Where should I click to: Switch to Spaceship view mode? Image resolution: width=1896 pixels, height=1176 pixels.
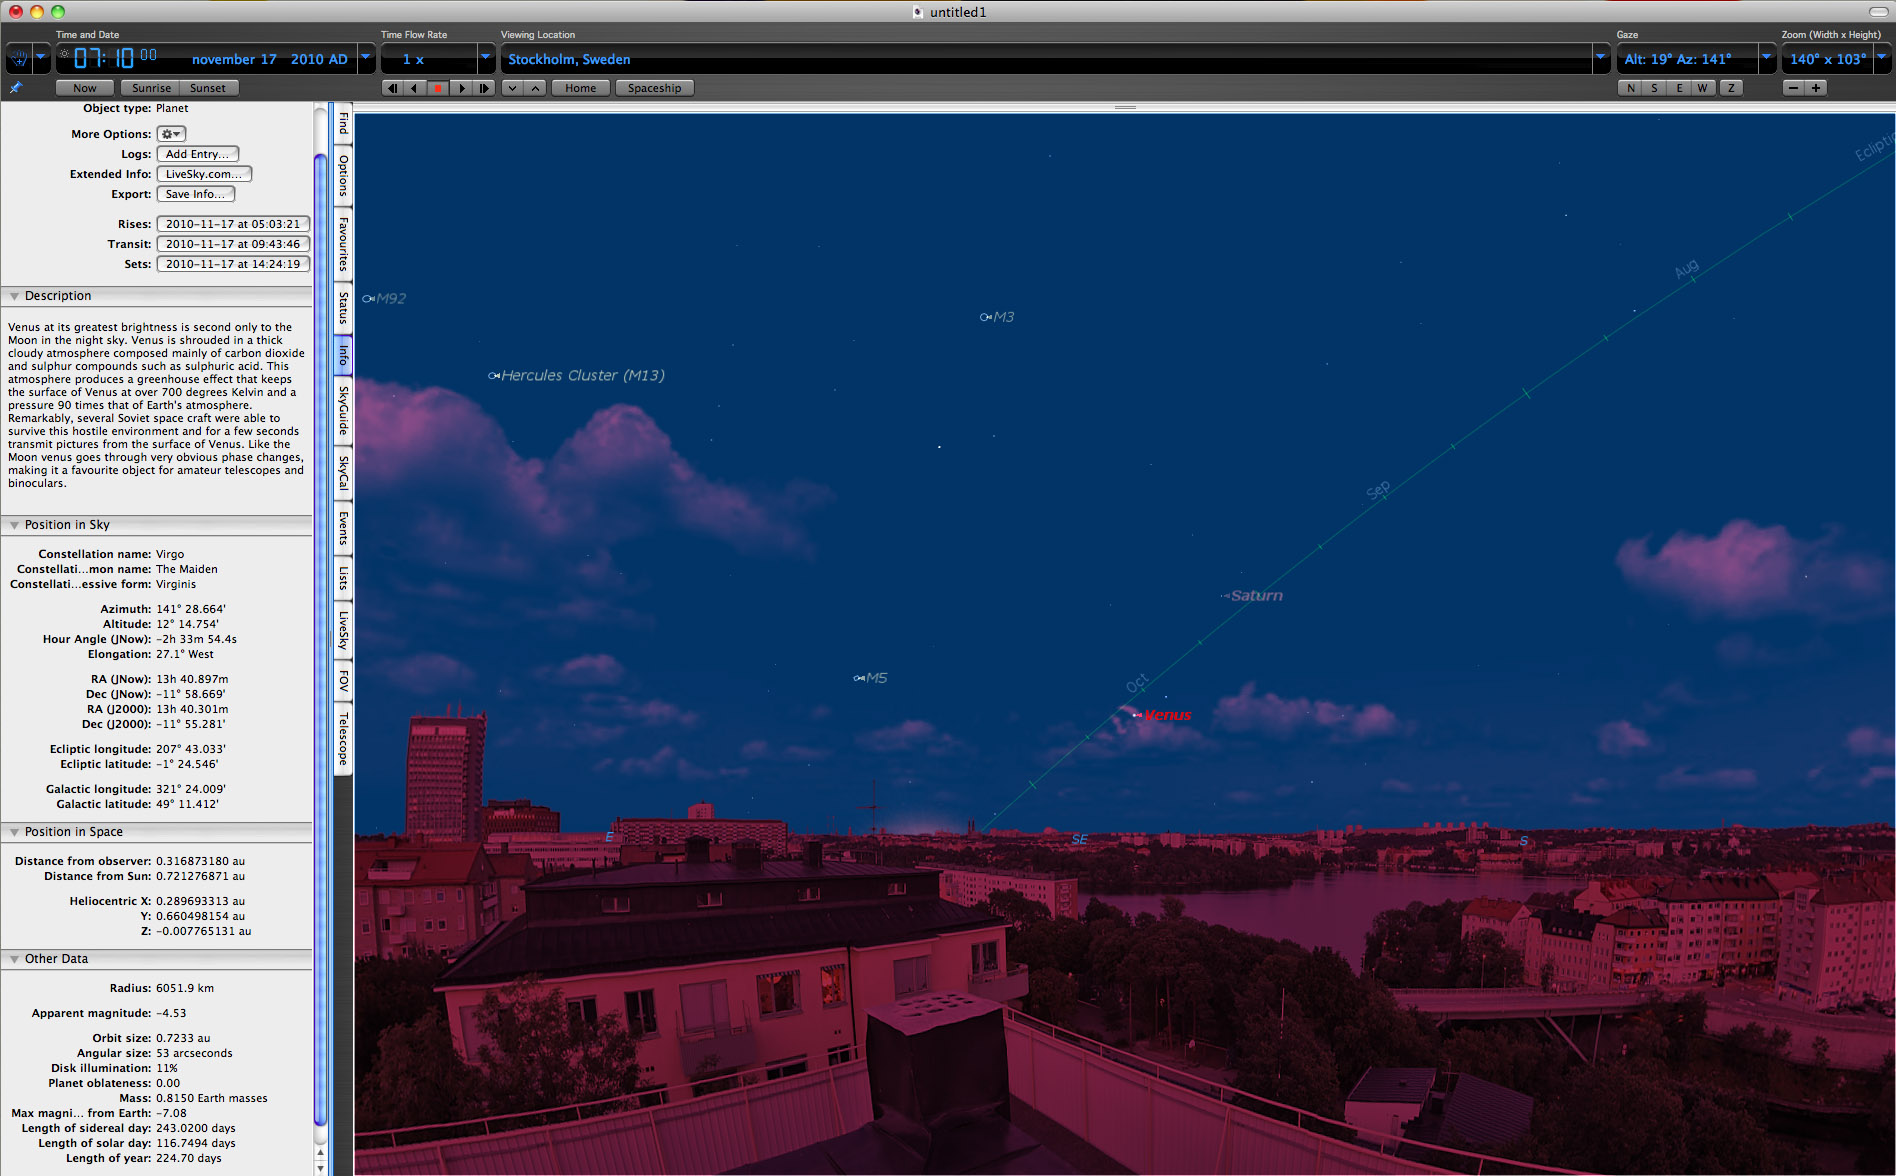[x=654, y=88]
